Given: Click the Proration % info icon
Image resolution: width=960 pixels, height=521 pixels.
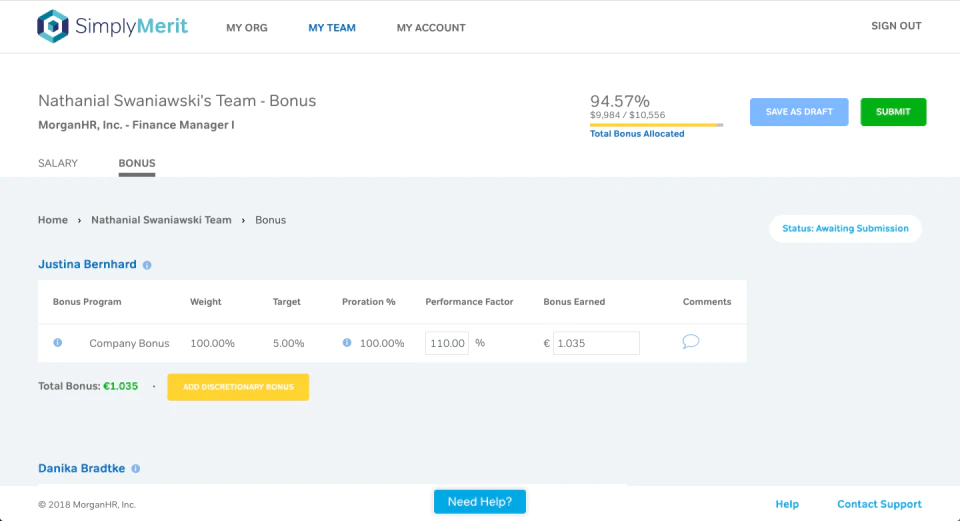Looking at the screenshot, I should [x=347, y=343].
